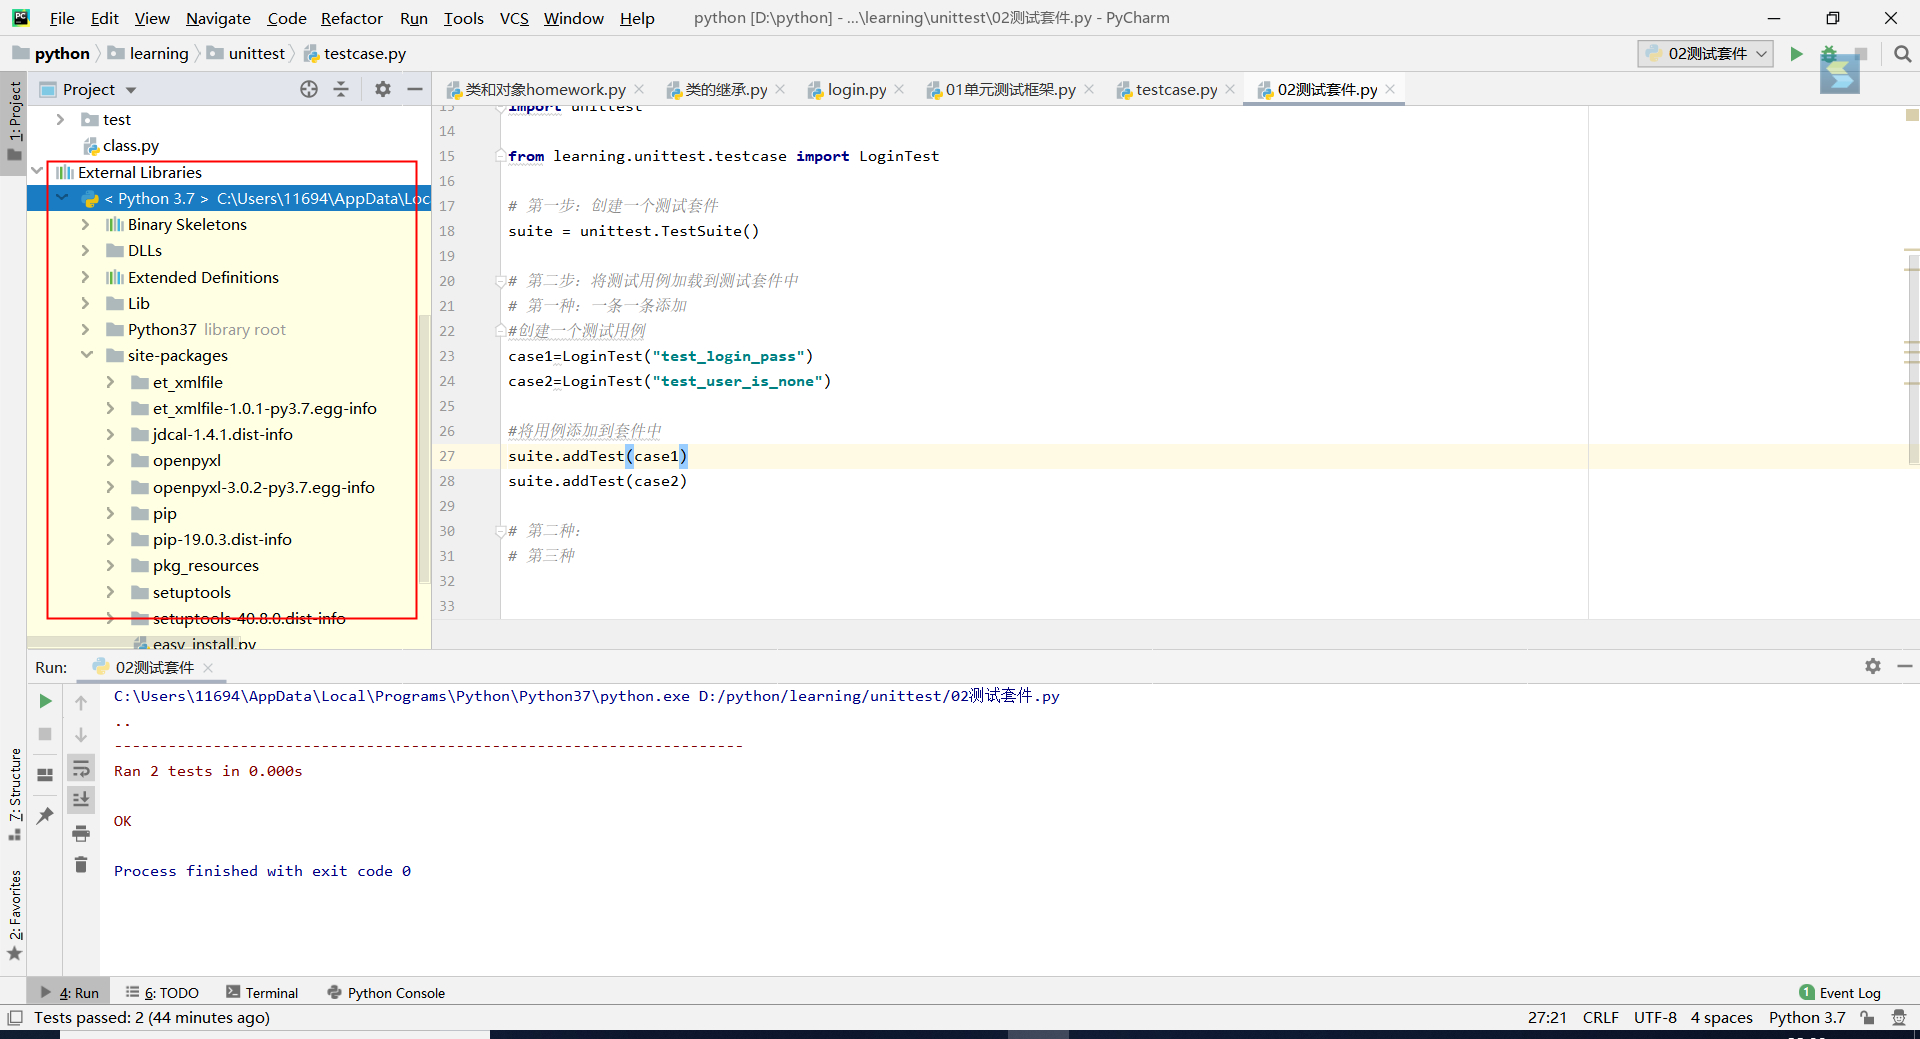Click line ending indicator CRLF
Screen dimensions: 1920x1039
pos(1600,1017)
